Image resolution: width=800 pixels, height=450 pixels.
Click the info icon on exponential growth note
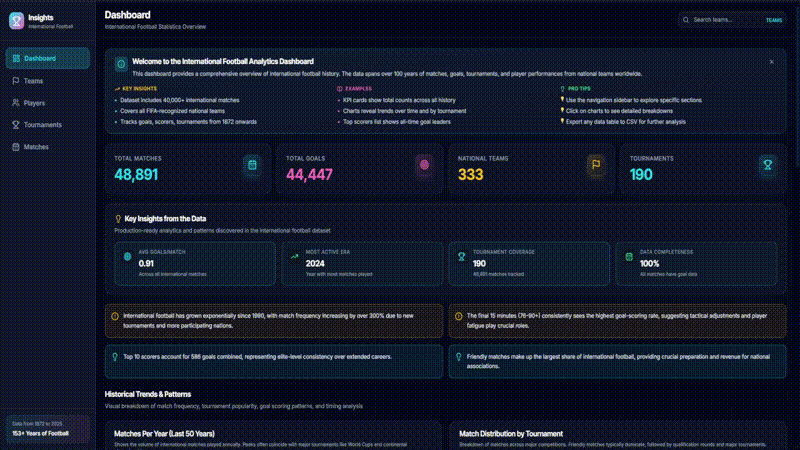(115, 316)
